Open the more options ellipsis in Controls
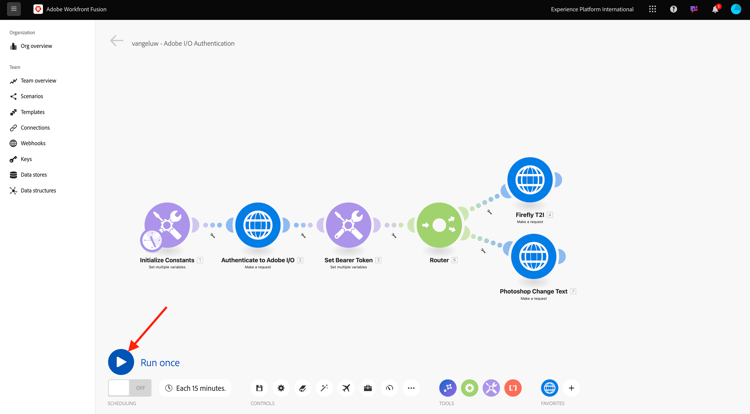750x414 pixels. coord(411,388)
